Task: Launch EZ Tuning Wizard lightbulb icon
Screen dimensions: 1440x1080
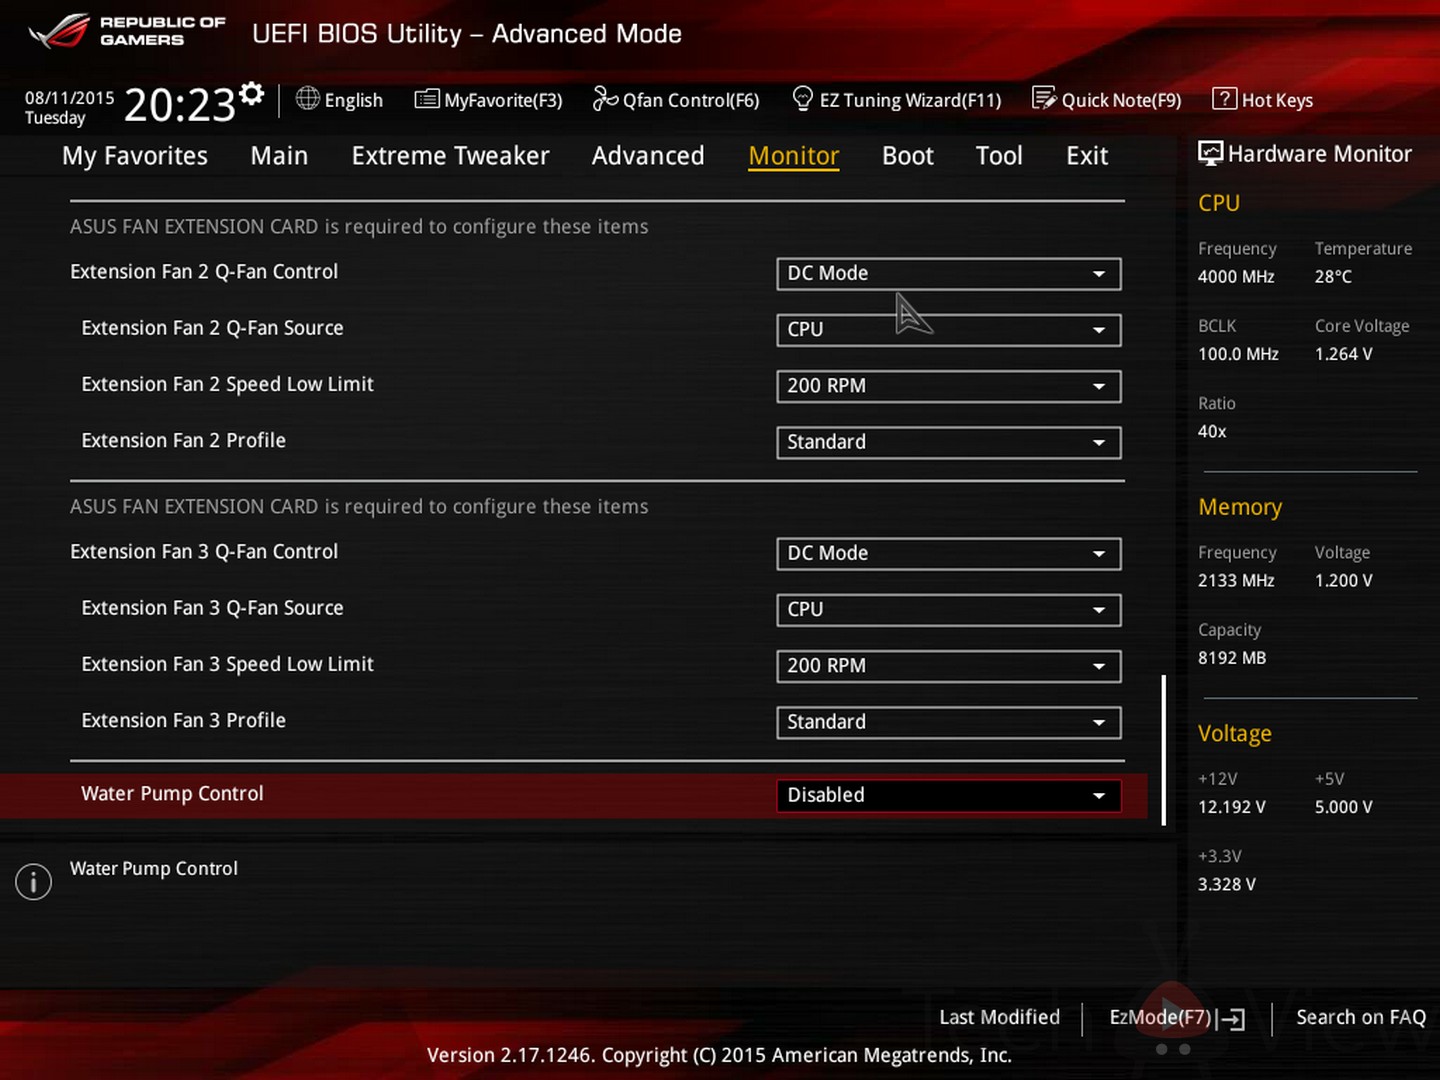Action: [x=802, y=98]
